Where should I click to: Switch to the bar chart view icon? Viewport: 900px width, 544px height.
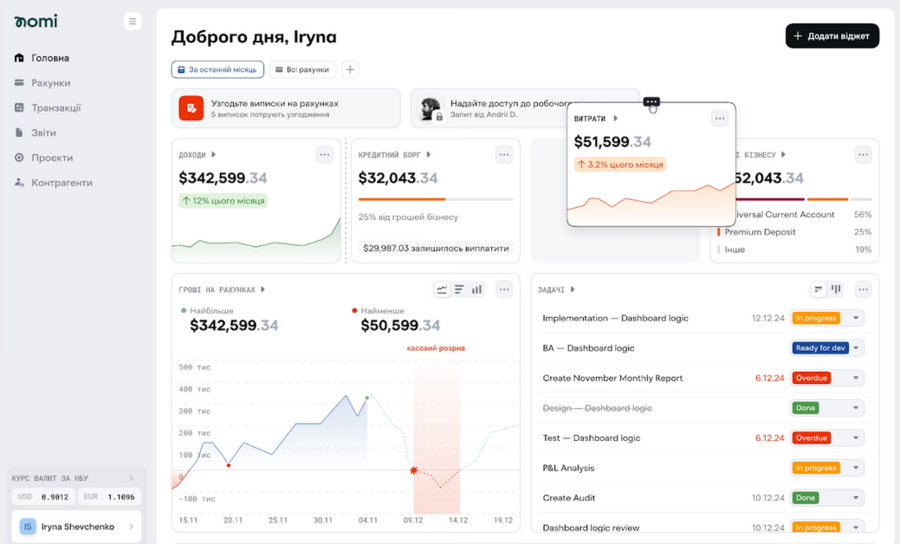click(x=477, y=290)
